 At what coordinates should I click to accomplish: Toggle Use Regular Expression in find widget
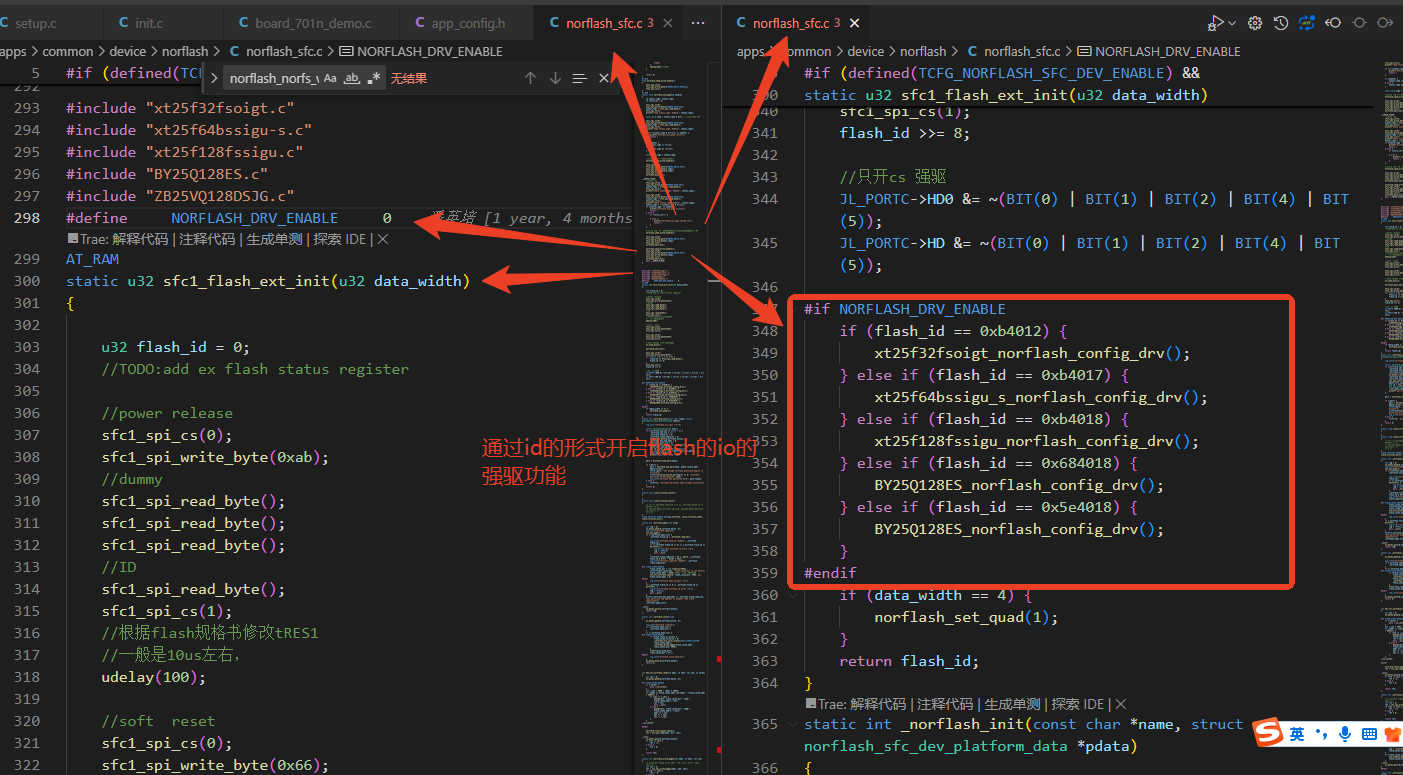pyautogui.click(x=373, y=78)
